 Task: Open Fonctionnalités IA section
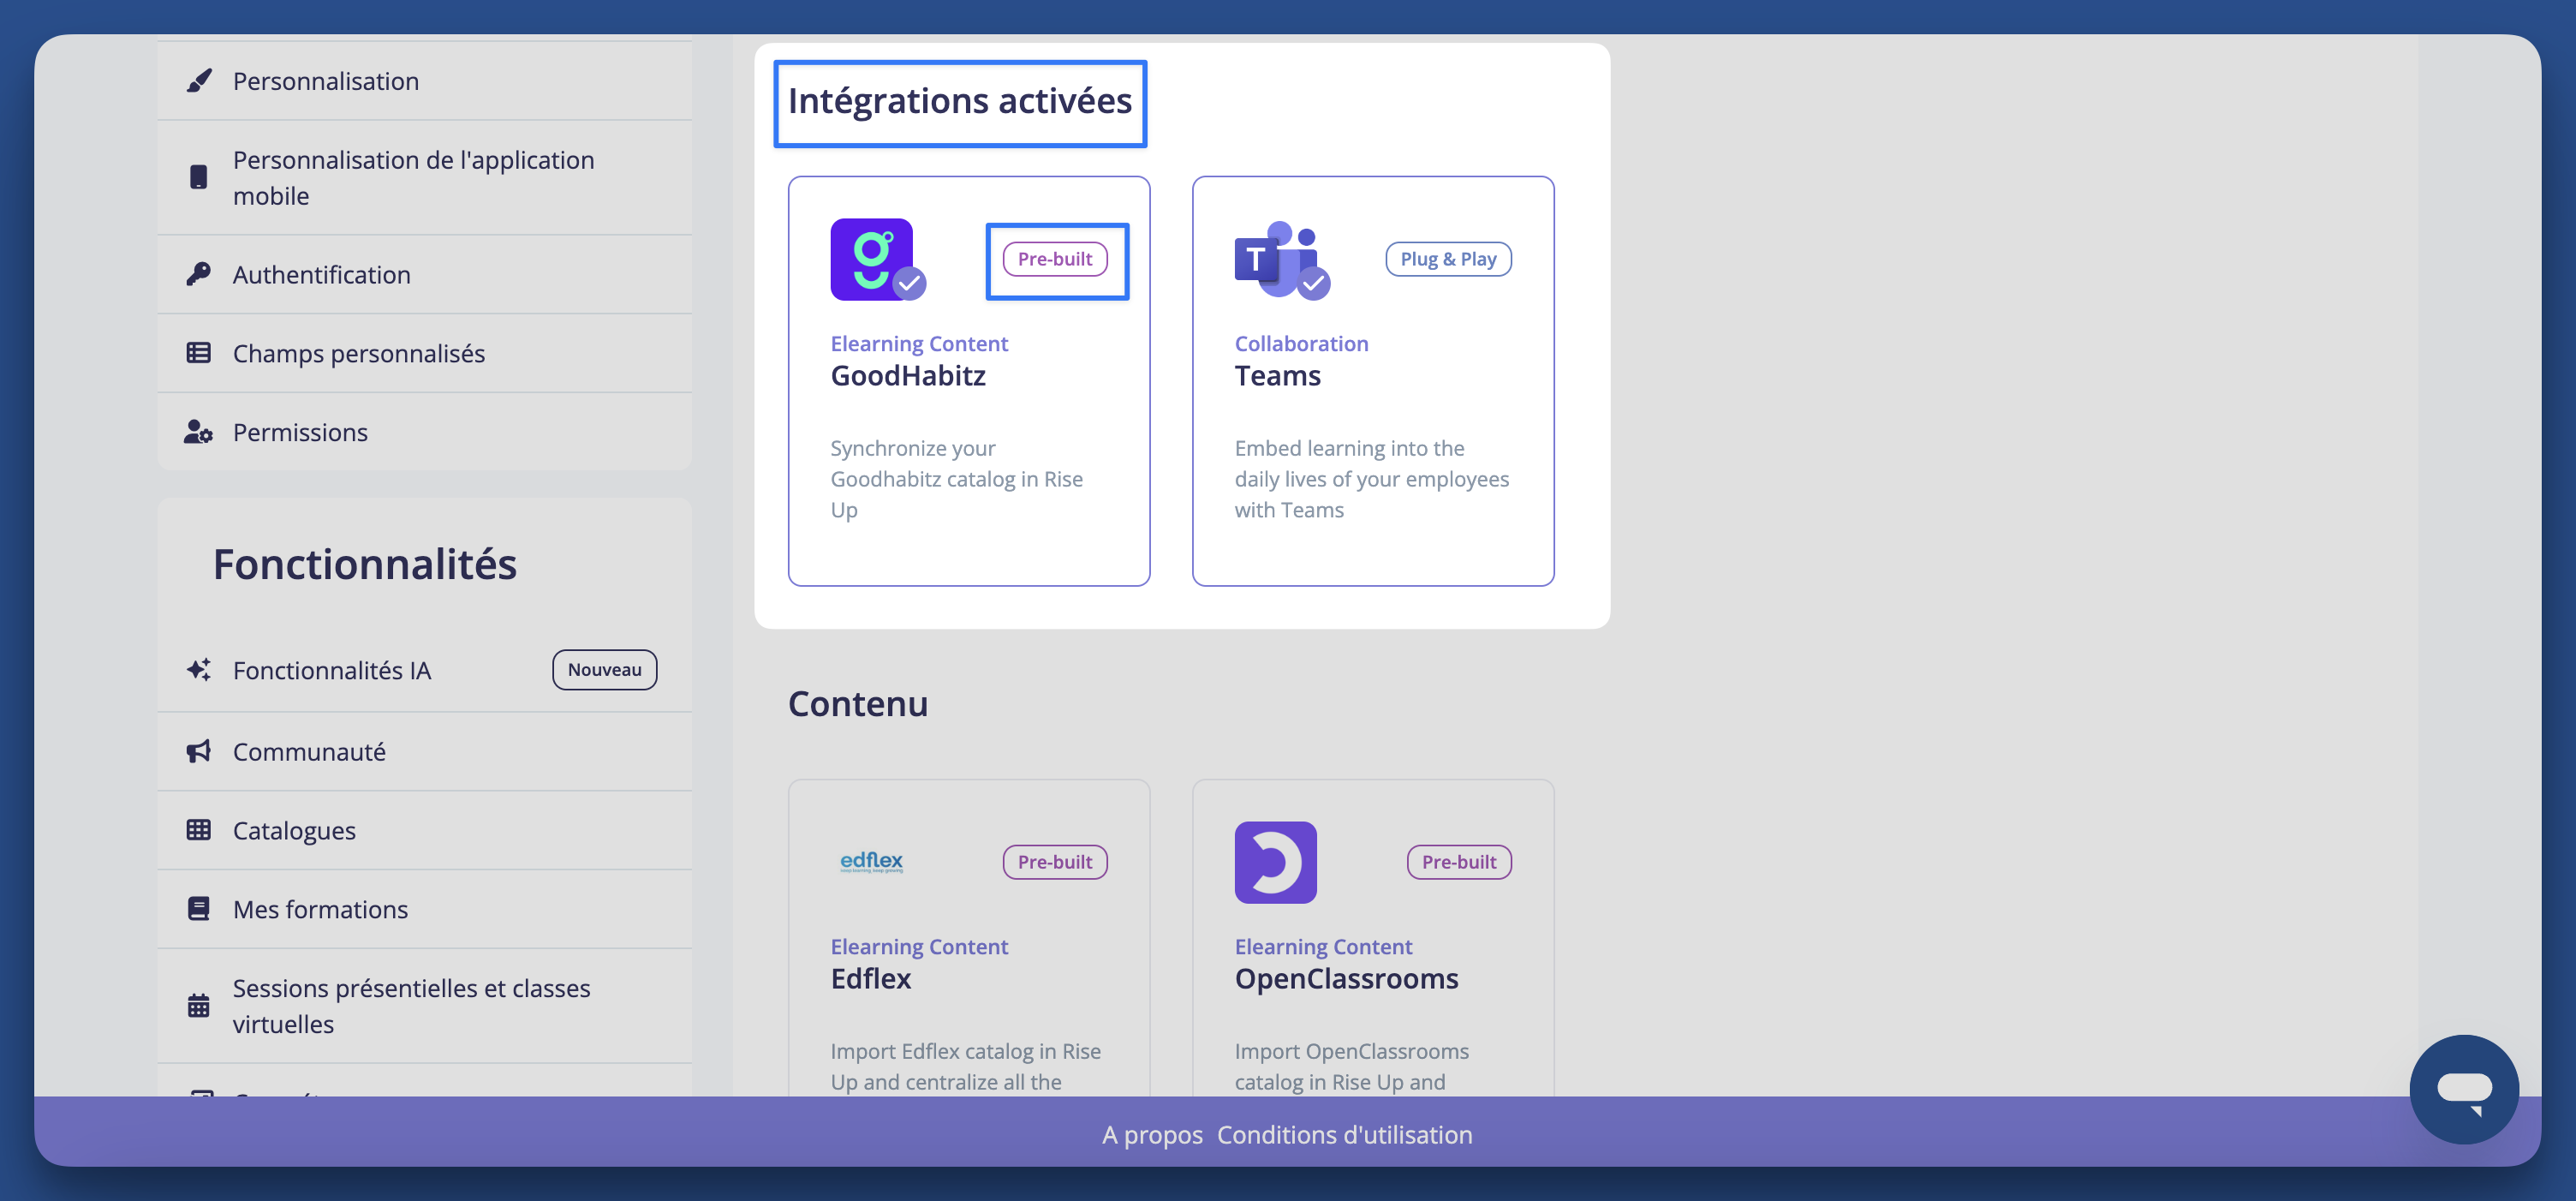coord(424,670)
